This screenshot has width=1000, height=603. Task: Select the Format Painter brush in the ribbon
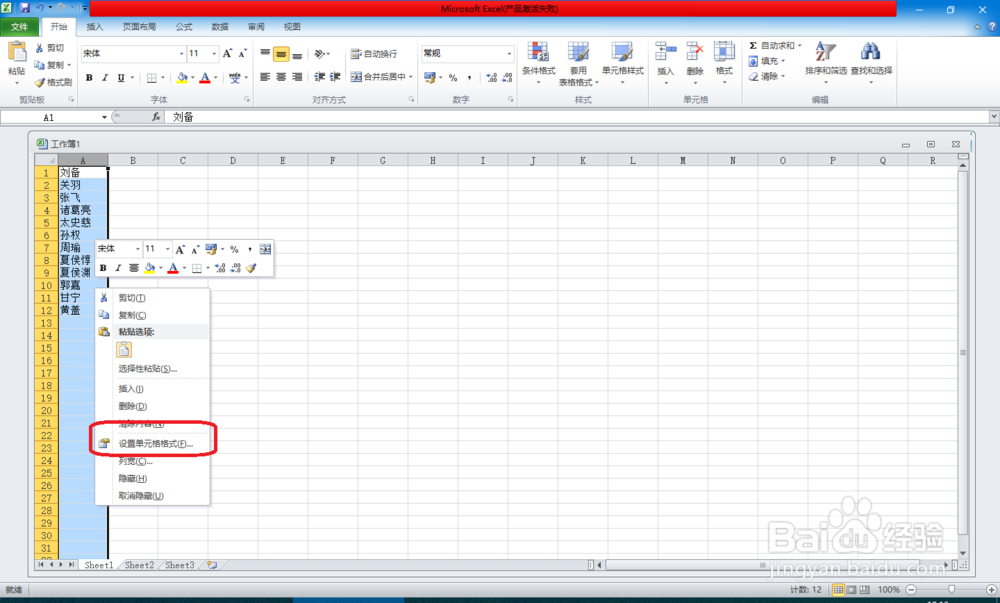[40, 82]
